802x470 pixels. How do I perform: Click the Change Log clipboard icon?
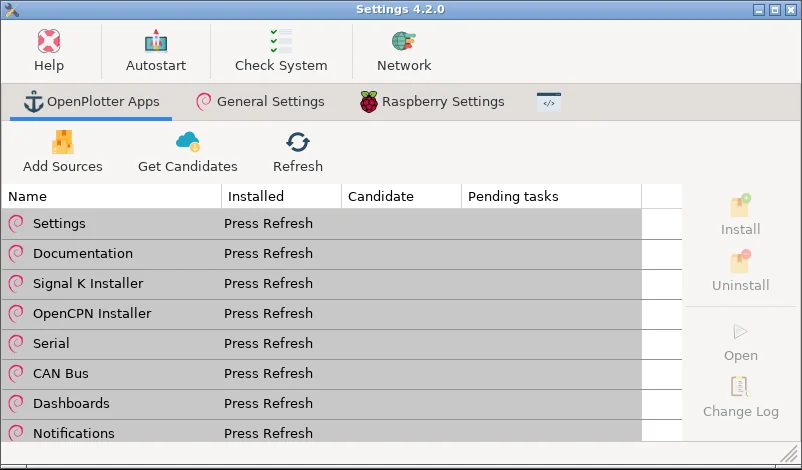(740, 387)
